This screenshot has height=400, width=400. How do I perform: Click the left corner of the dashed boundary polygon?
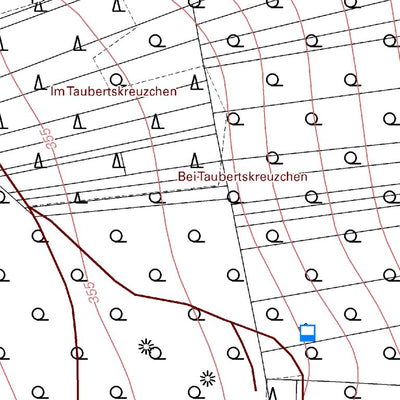tap(93, 59)
